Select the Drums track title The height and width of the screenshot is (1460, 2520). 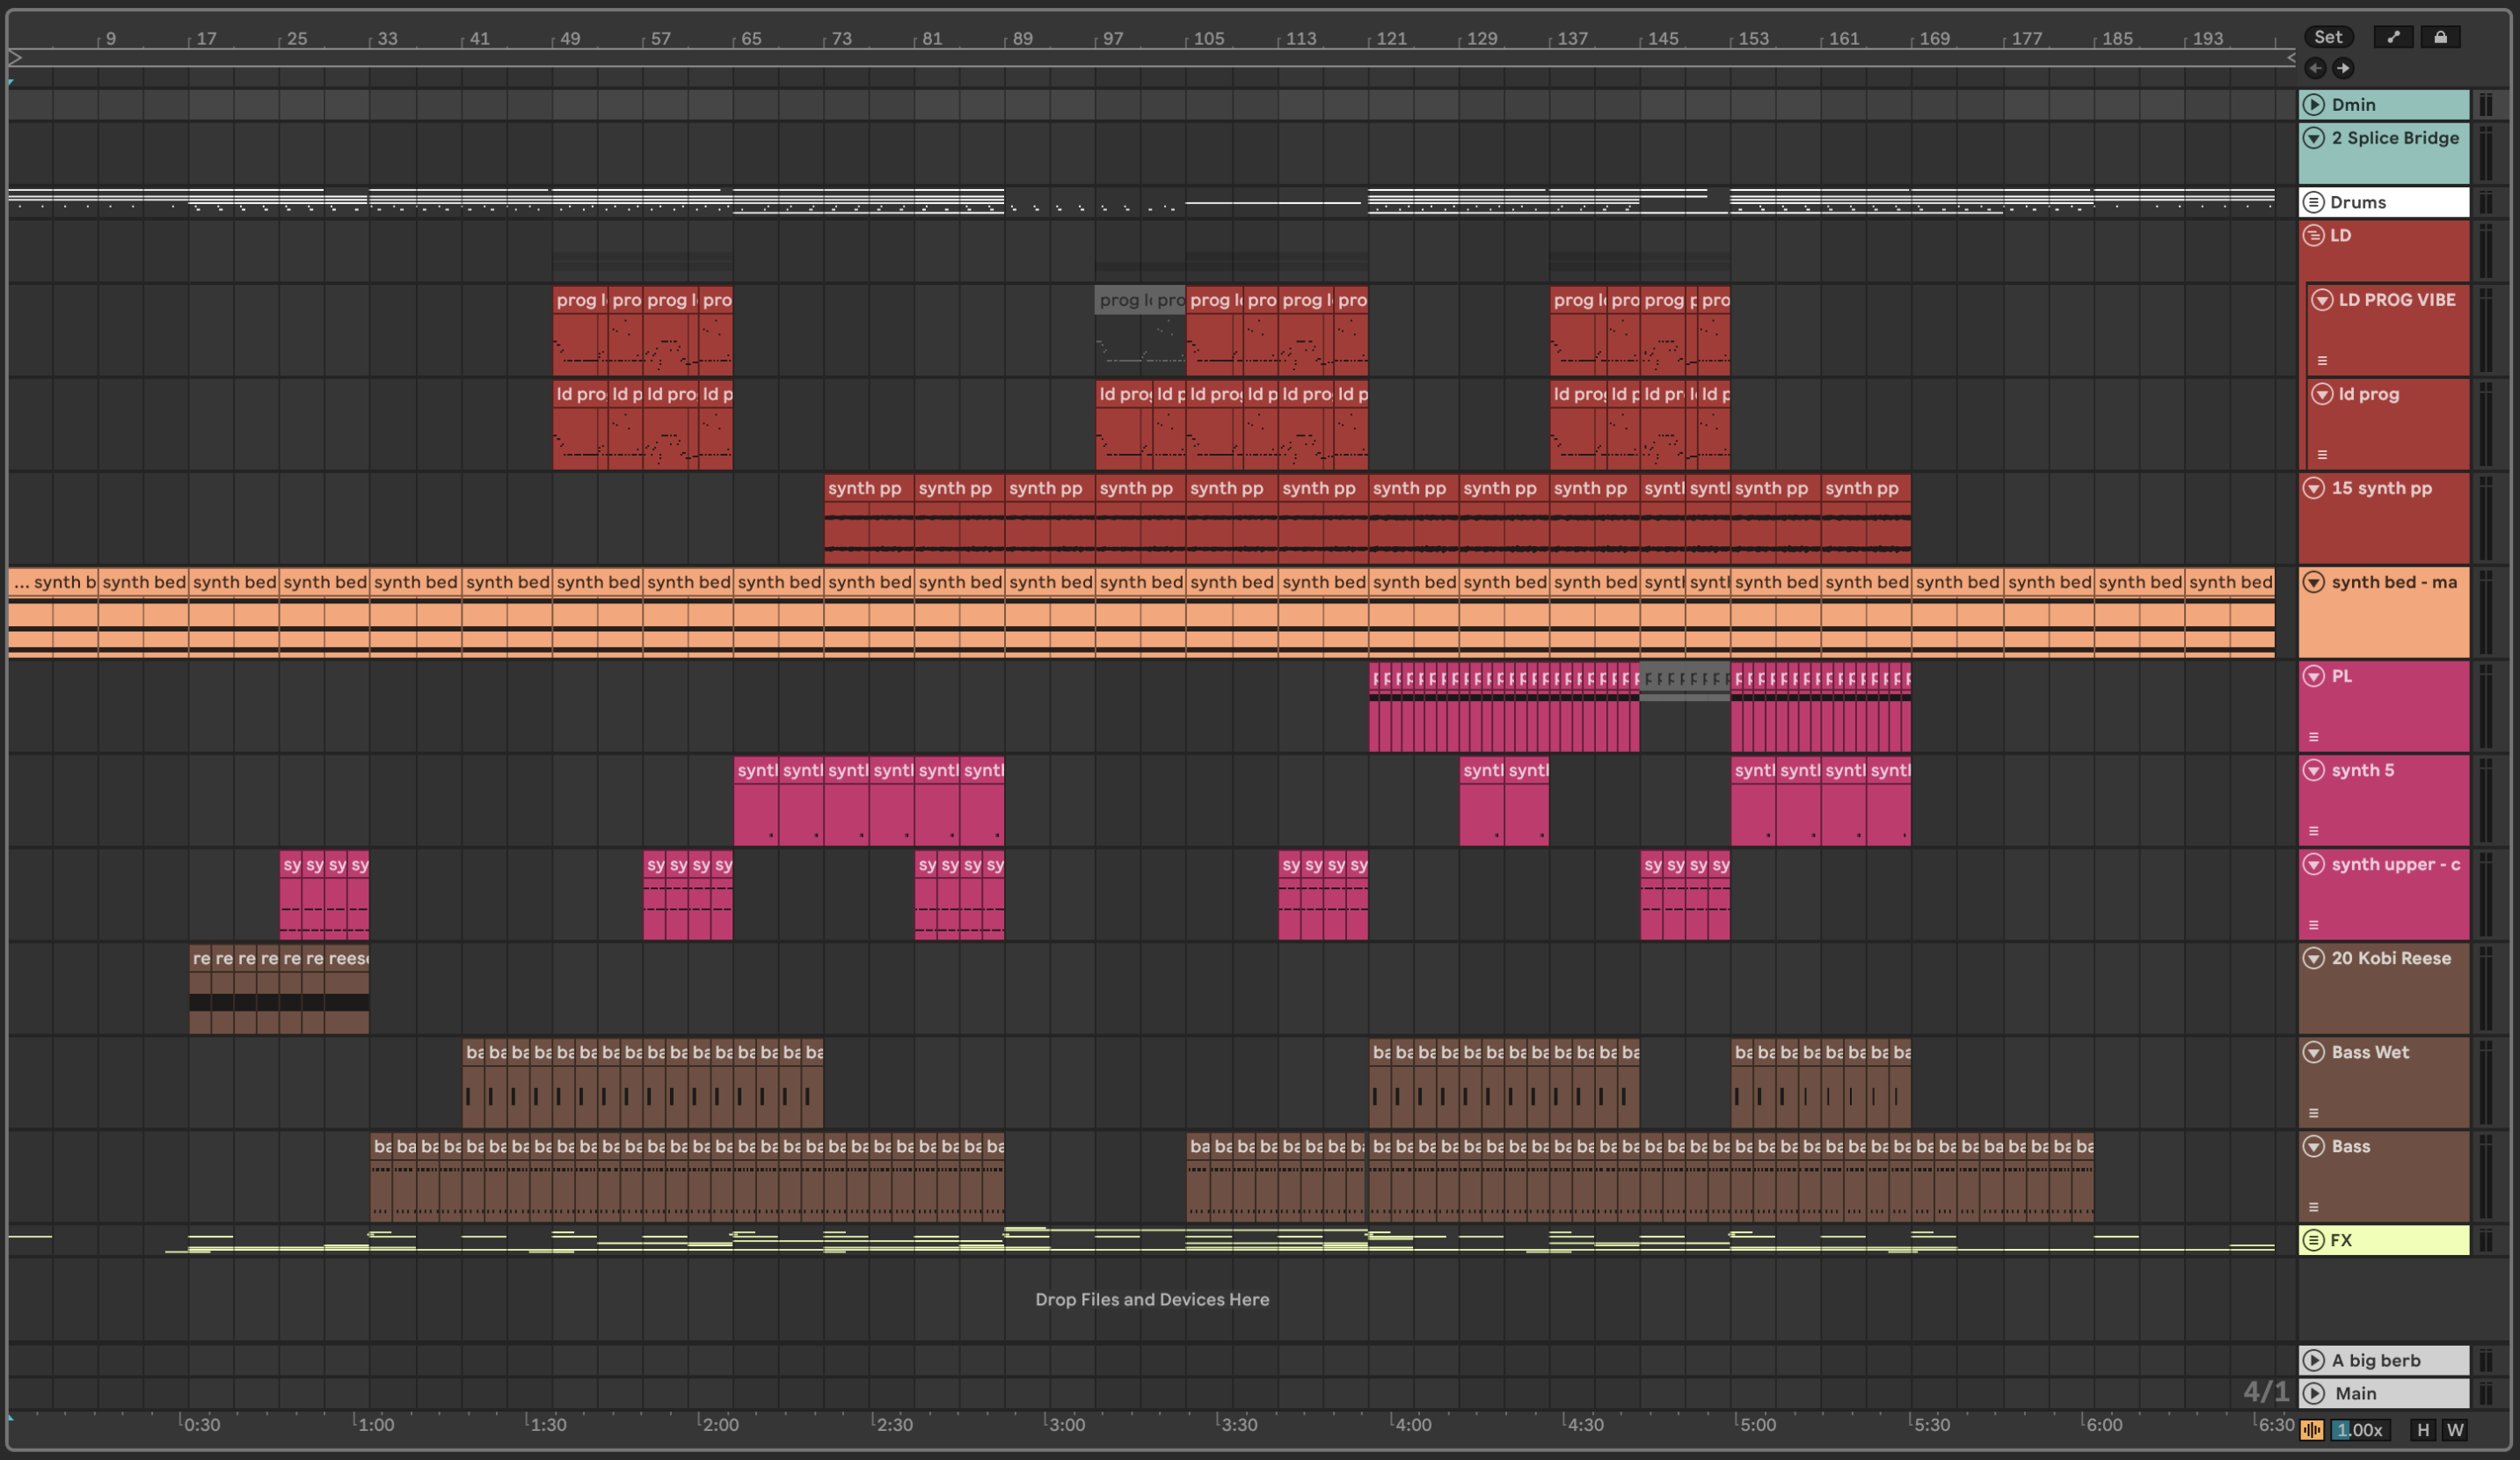coord(2358,202)
